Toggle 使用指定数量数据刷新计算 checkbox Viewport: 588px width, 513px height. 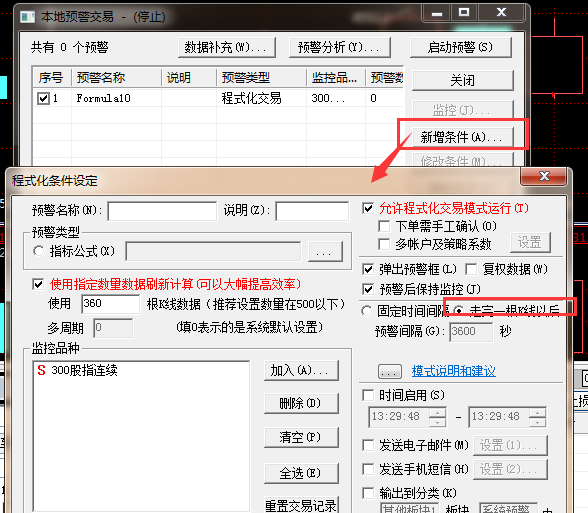38,284
